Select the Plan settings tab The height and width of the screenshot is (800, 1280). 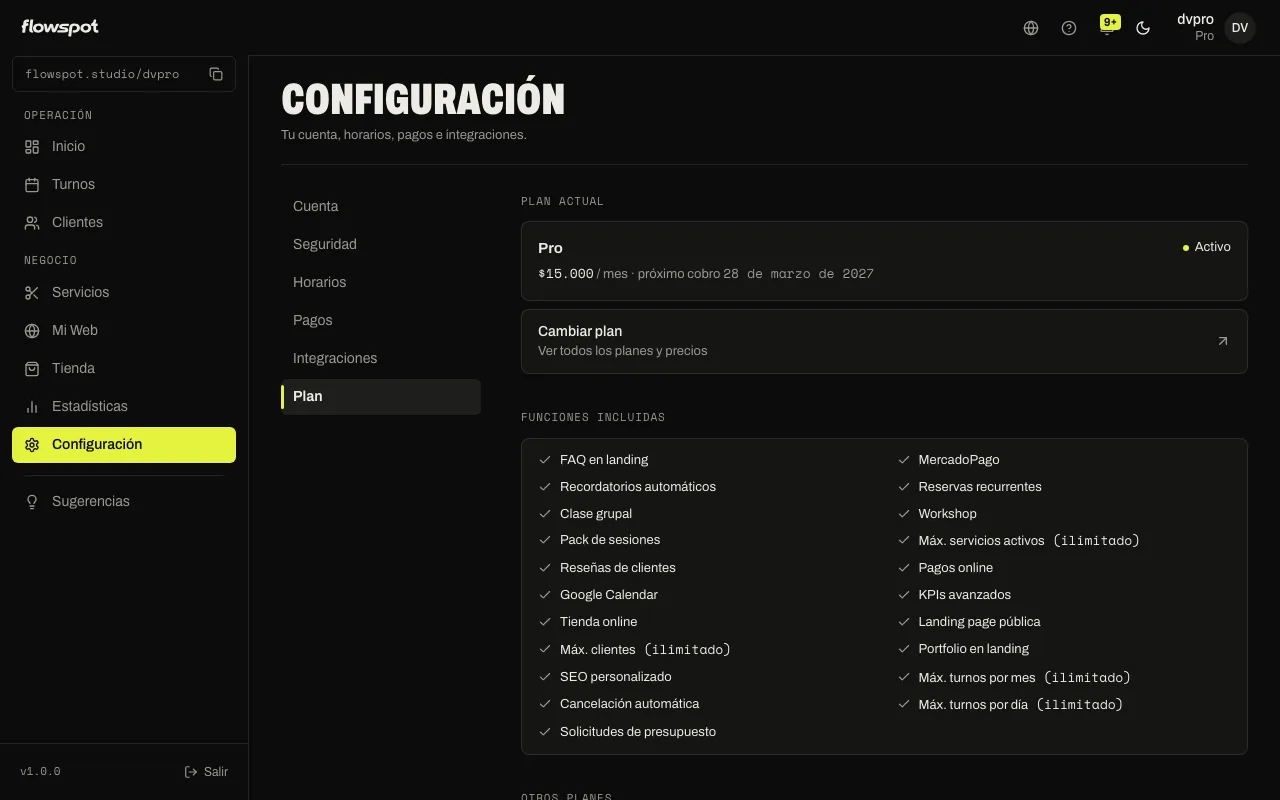pyautogui.click(x=381, y=396)
